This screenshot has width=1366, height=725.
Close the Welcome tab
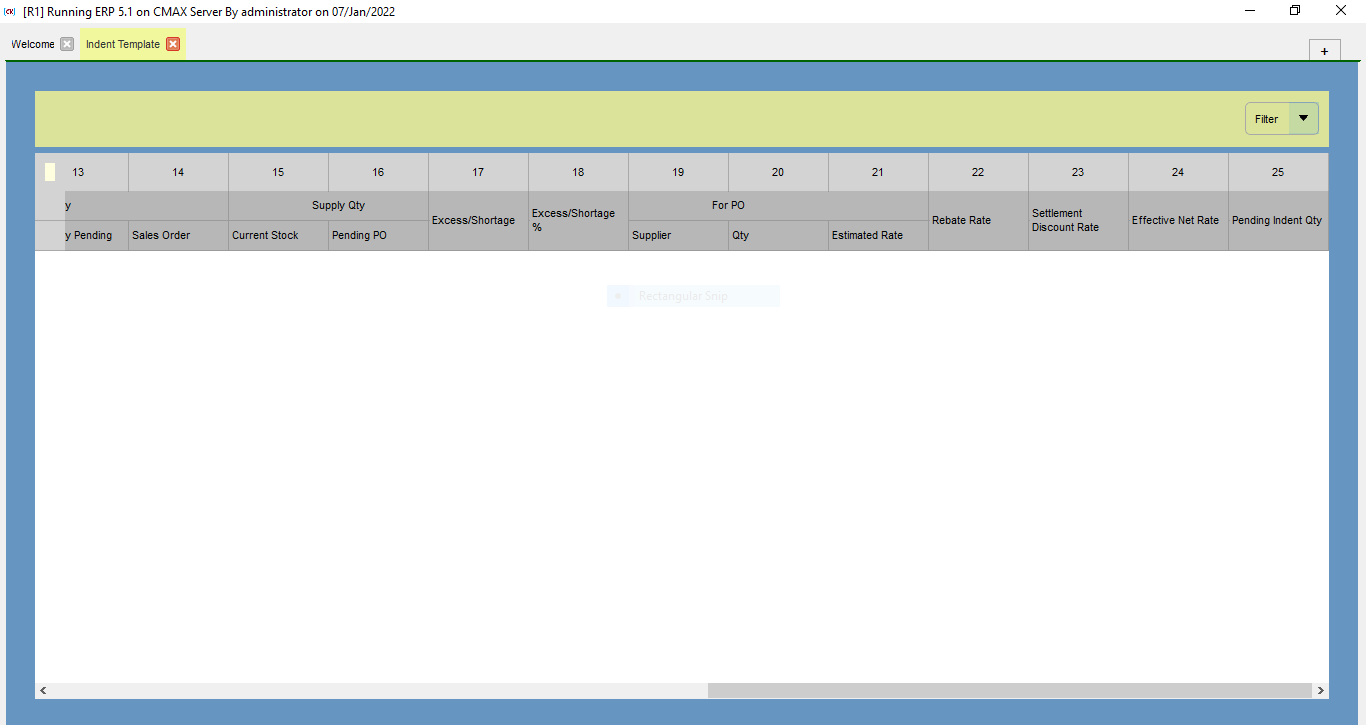pos(67,44)
